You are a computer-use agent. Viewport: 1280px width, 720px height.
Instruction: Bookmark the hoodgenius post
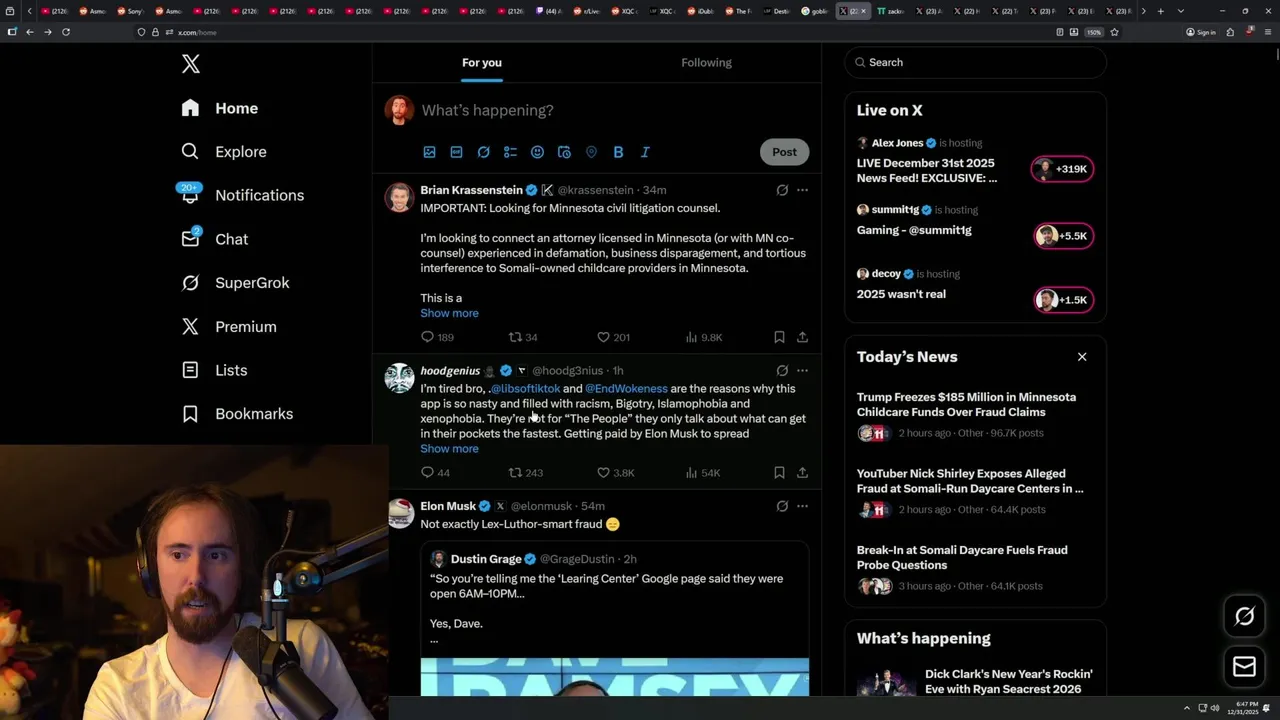pos(779,473)
